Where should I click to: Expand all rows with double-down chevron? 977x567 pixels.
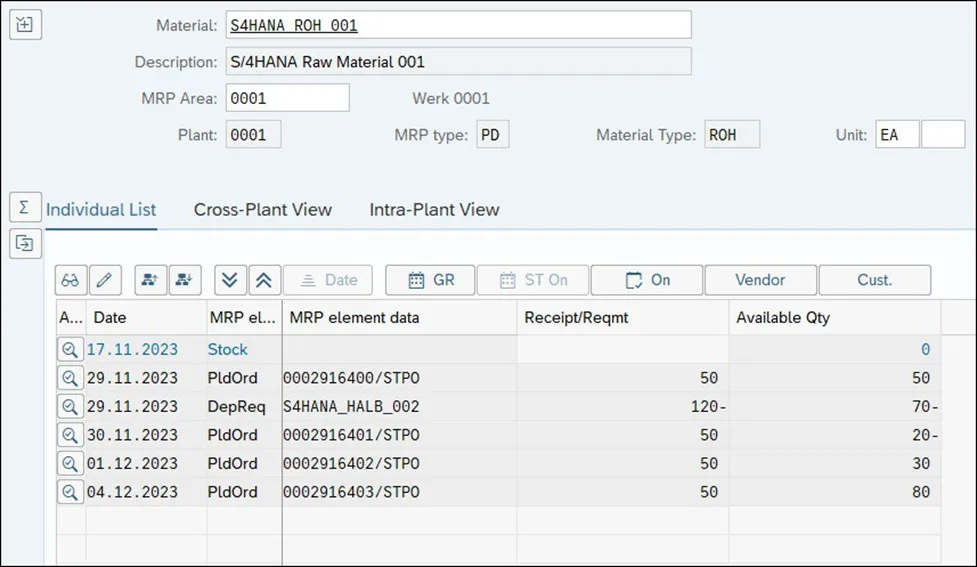(x=229, y=280)
